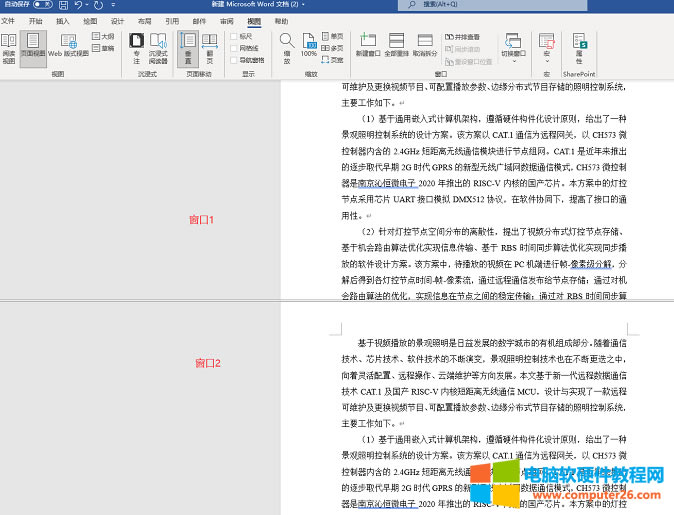Select Web 版式视图 layout icon

[69, 47]
